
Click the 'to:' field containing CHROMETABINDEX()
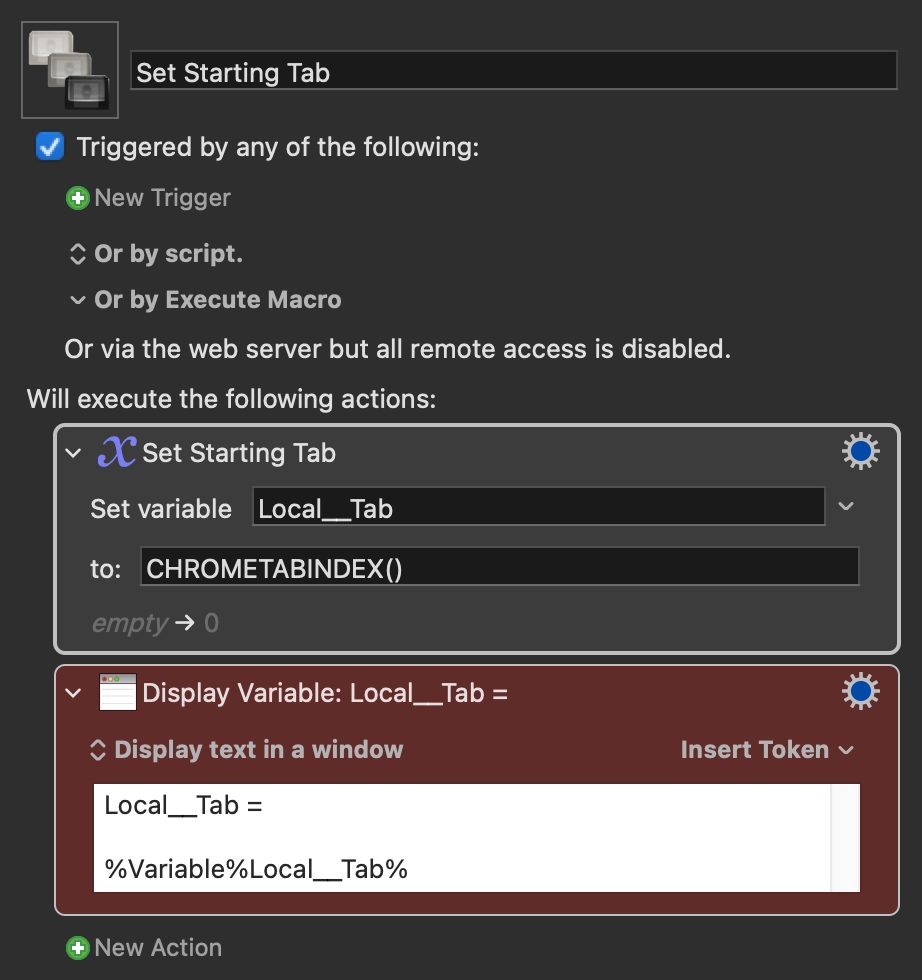tap(499, 566)
